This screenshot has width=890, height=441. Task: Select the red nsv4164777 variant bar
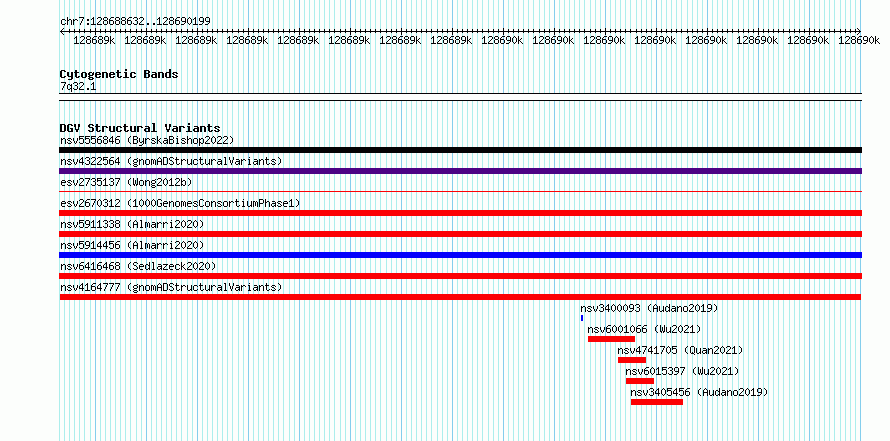460,297
